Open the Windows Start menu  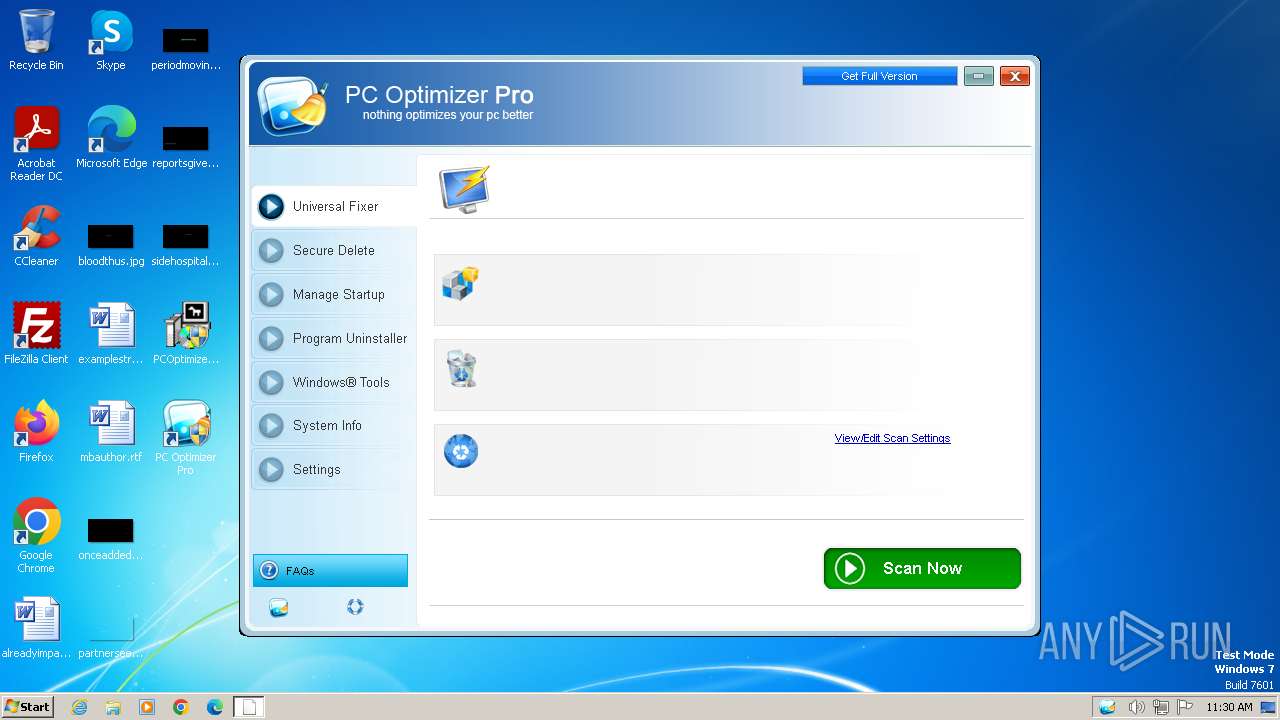pyautogui.click(x=27, y=706)
